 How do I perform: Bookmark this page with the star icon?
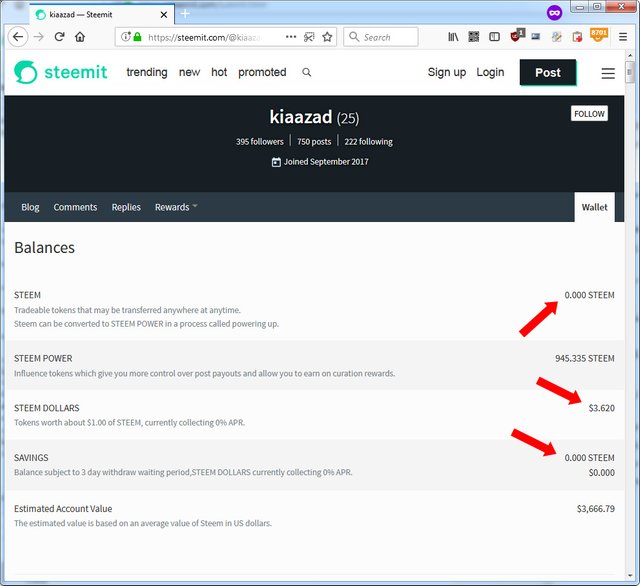click(x=327, y=37)
